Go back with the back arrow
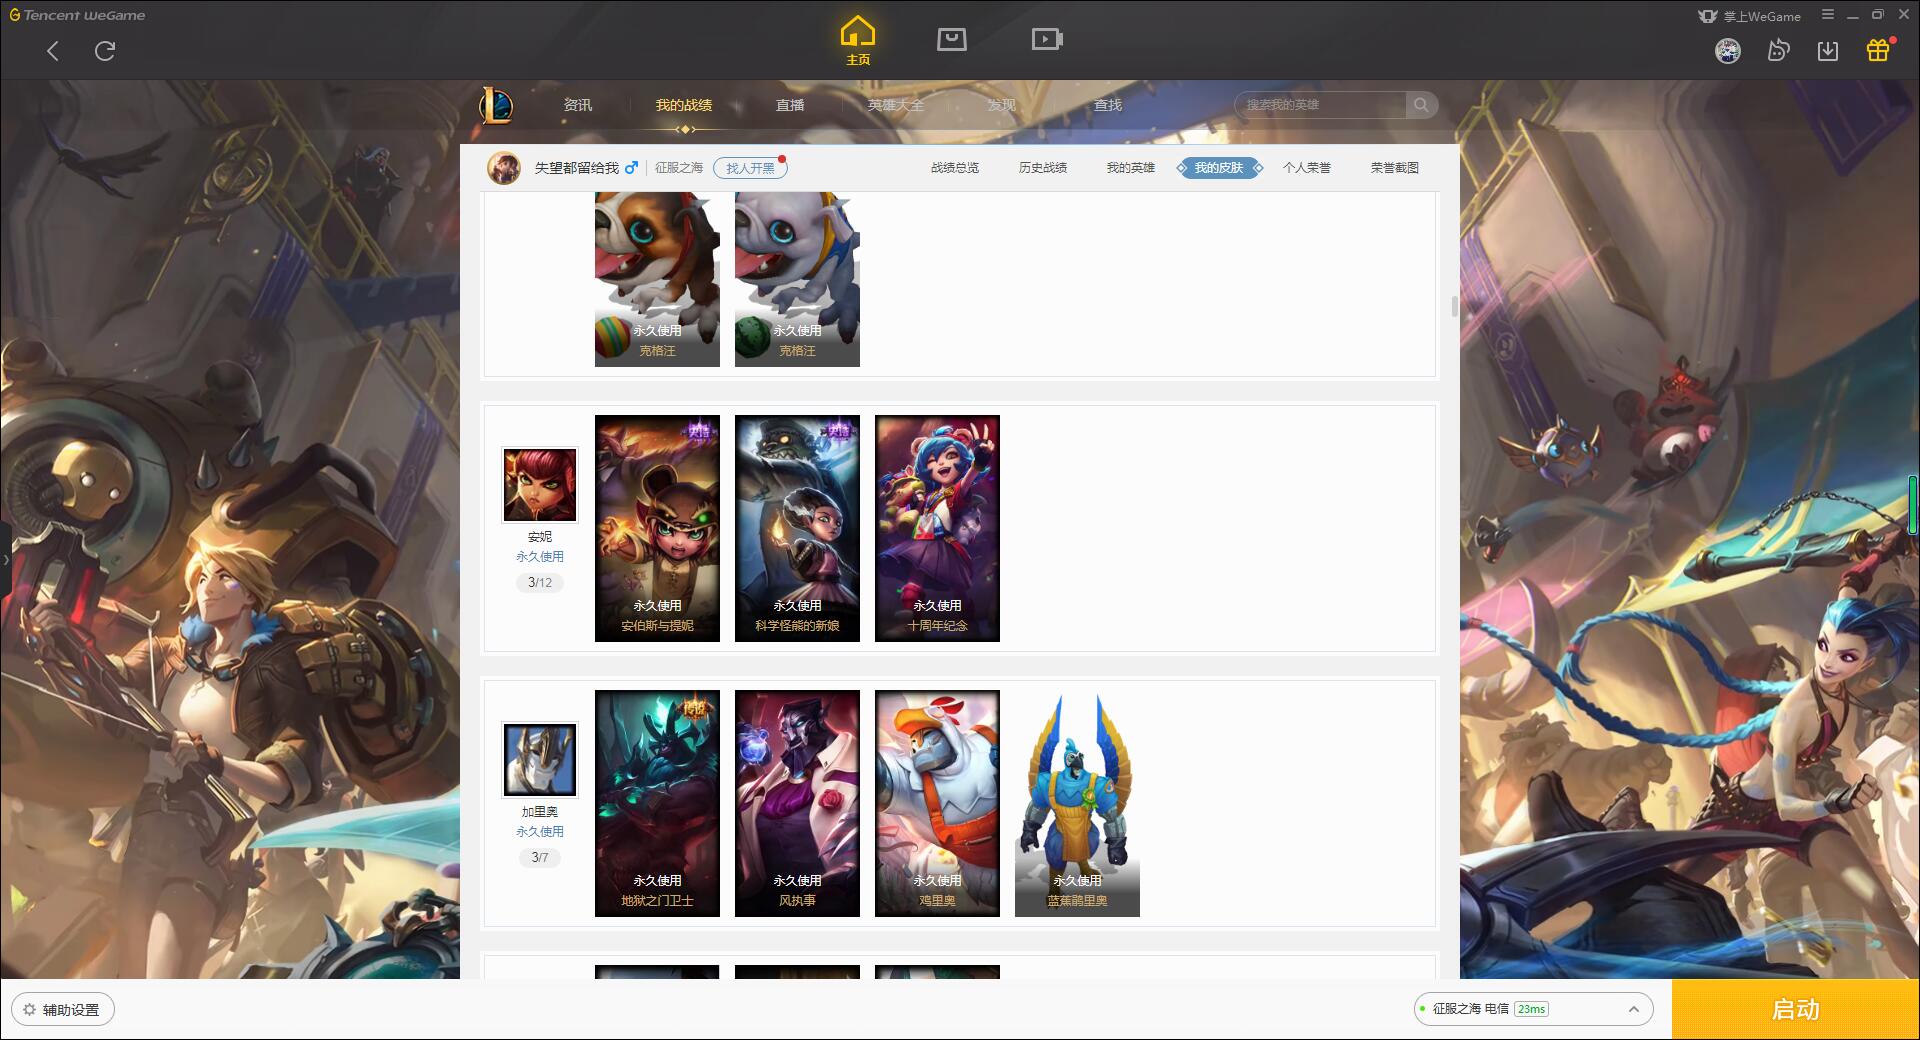Image resolution: width=1920 pixels, height=1040 pixels. (53, 51)
